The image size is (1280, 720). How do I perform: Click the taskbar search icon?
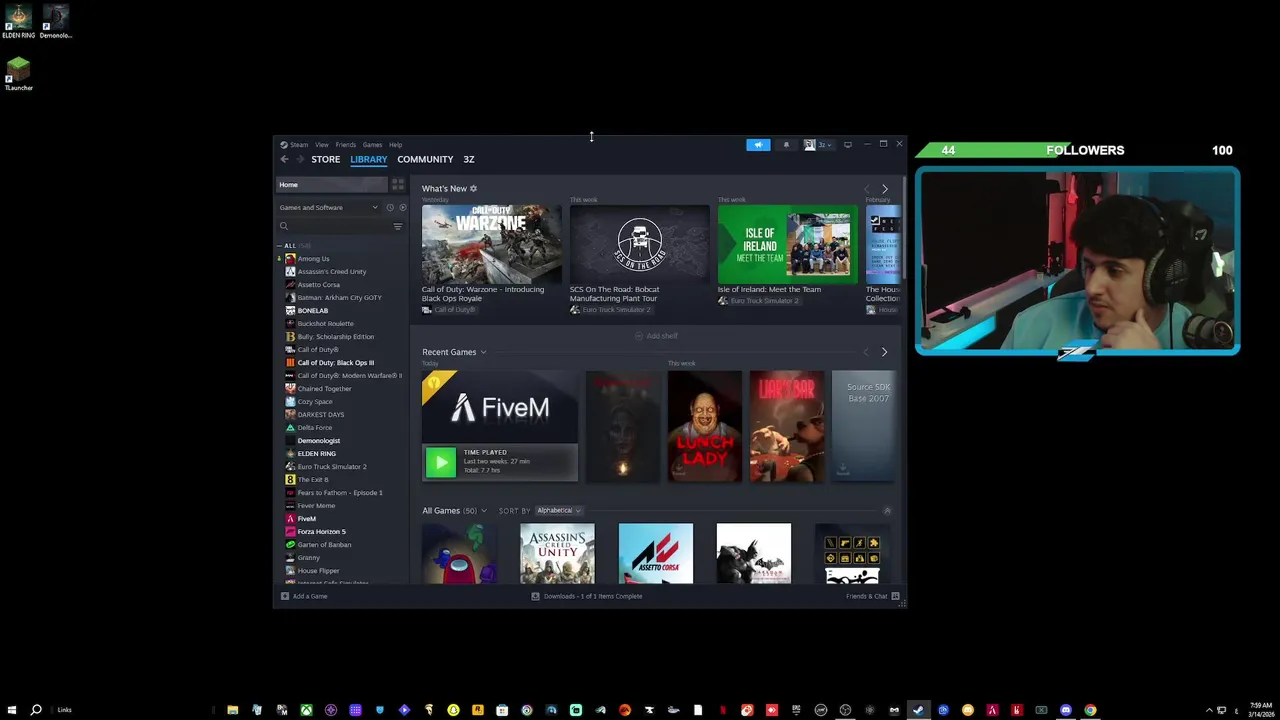coord(36,710)
